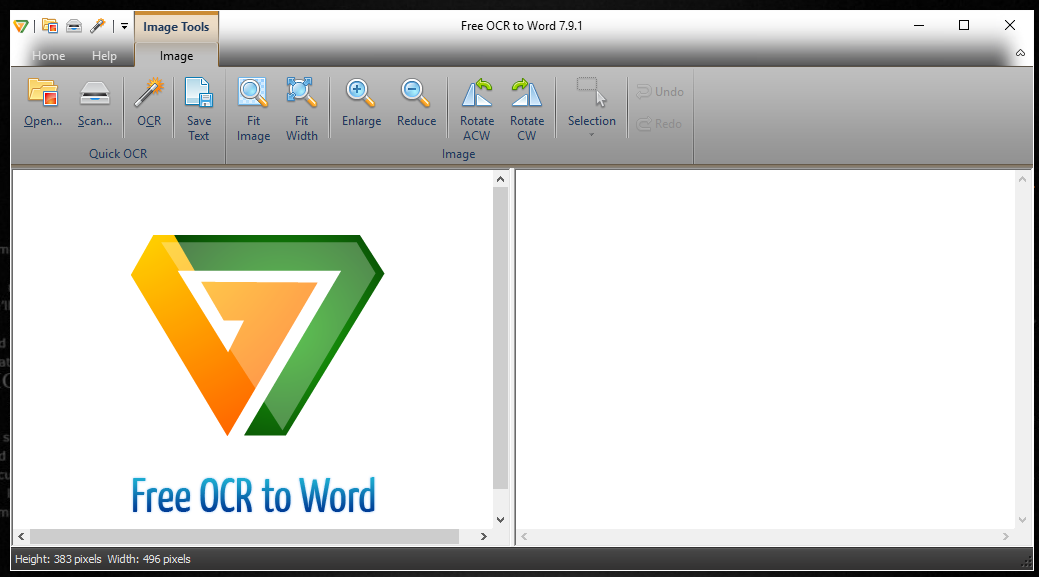
Task: Minimize the Free OCR to Word window
Action: [x=919, y=26]
